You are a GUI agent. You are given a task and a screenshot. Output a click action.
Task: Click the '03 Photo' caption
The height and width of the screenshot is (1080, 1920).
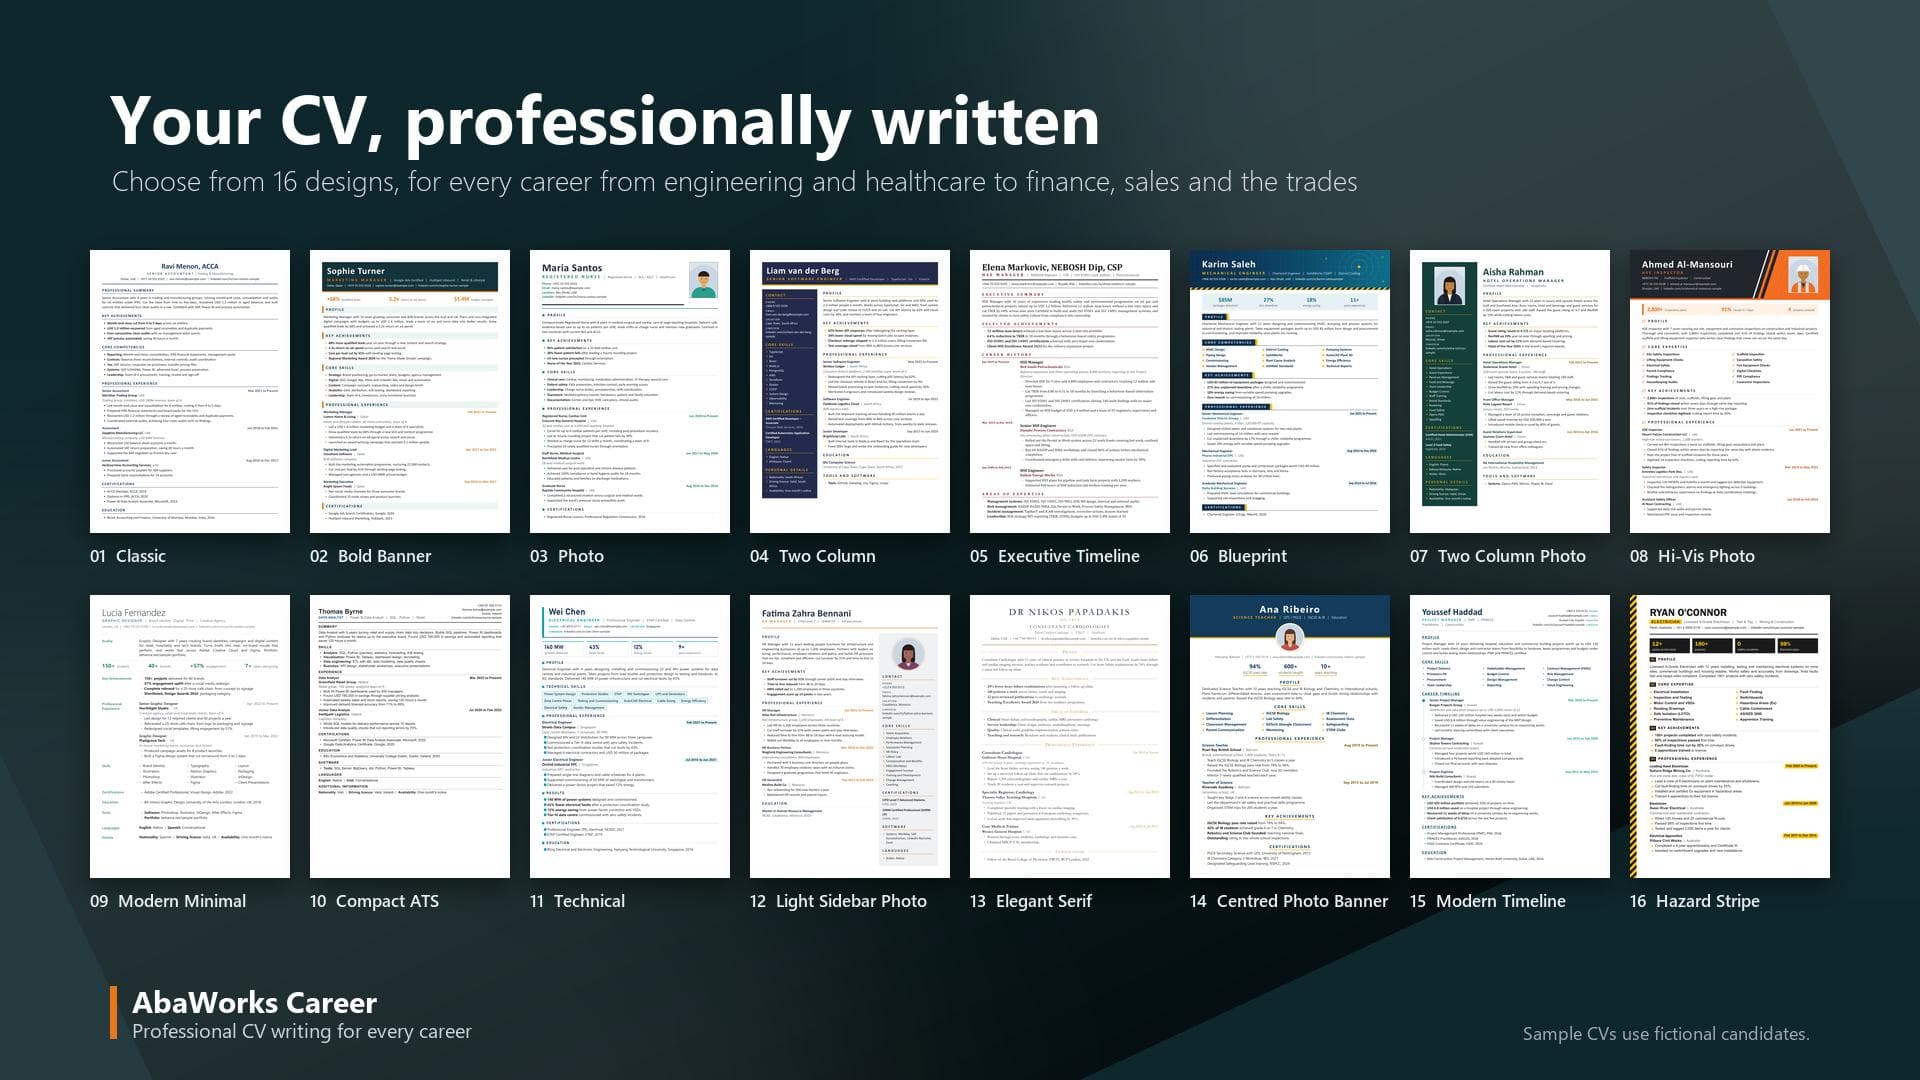[567, 556]
